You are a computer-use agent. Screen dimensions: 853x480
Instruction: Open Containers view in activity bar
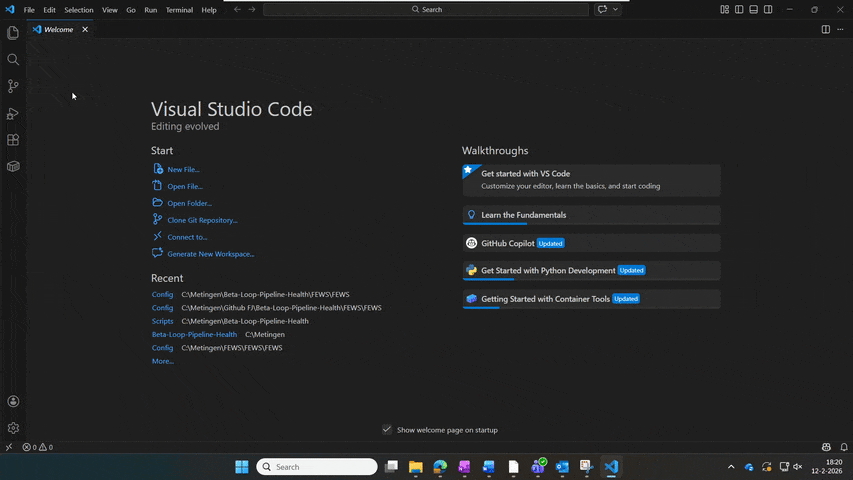tap(13, 167)
